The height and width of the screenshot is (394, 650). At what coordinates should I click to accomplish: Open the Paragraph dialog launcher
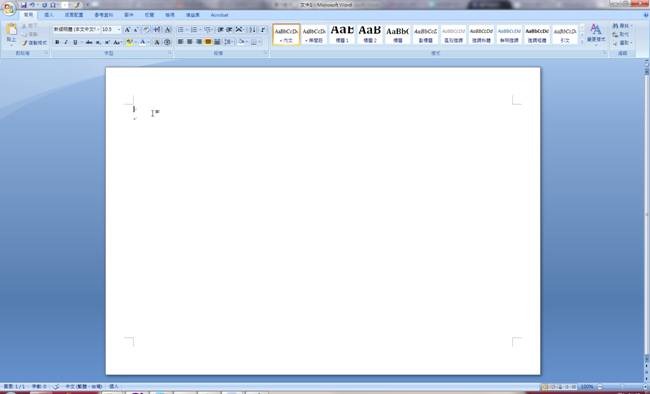point(266,54)
